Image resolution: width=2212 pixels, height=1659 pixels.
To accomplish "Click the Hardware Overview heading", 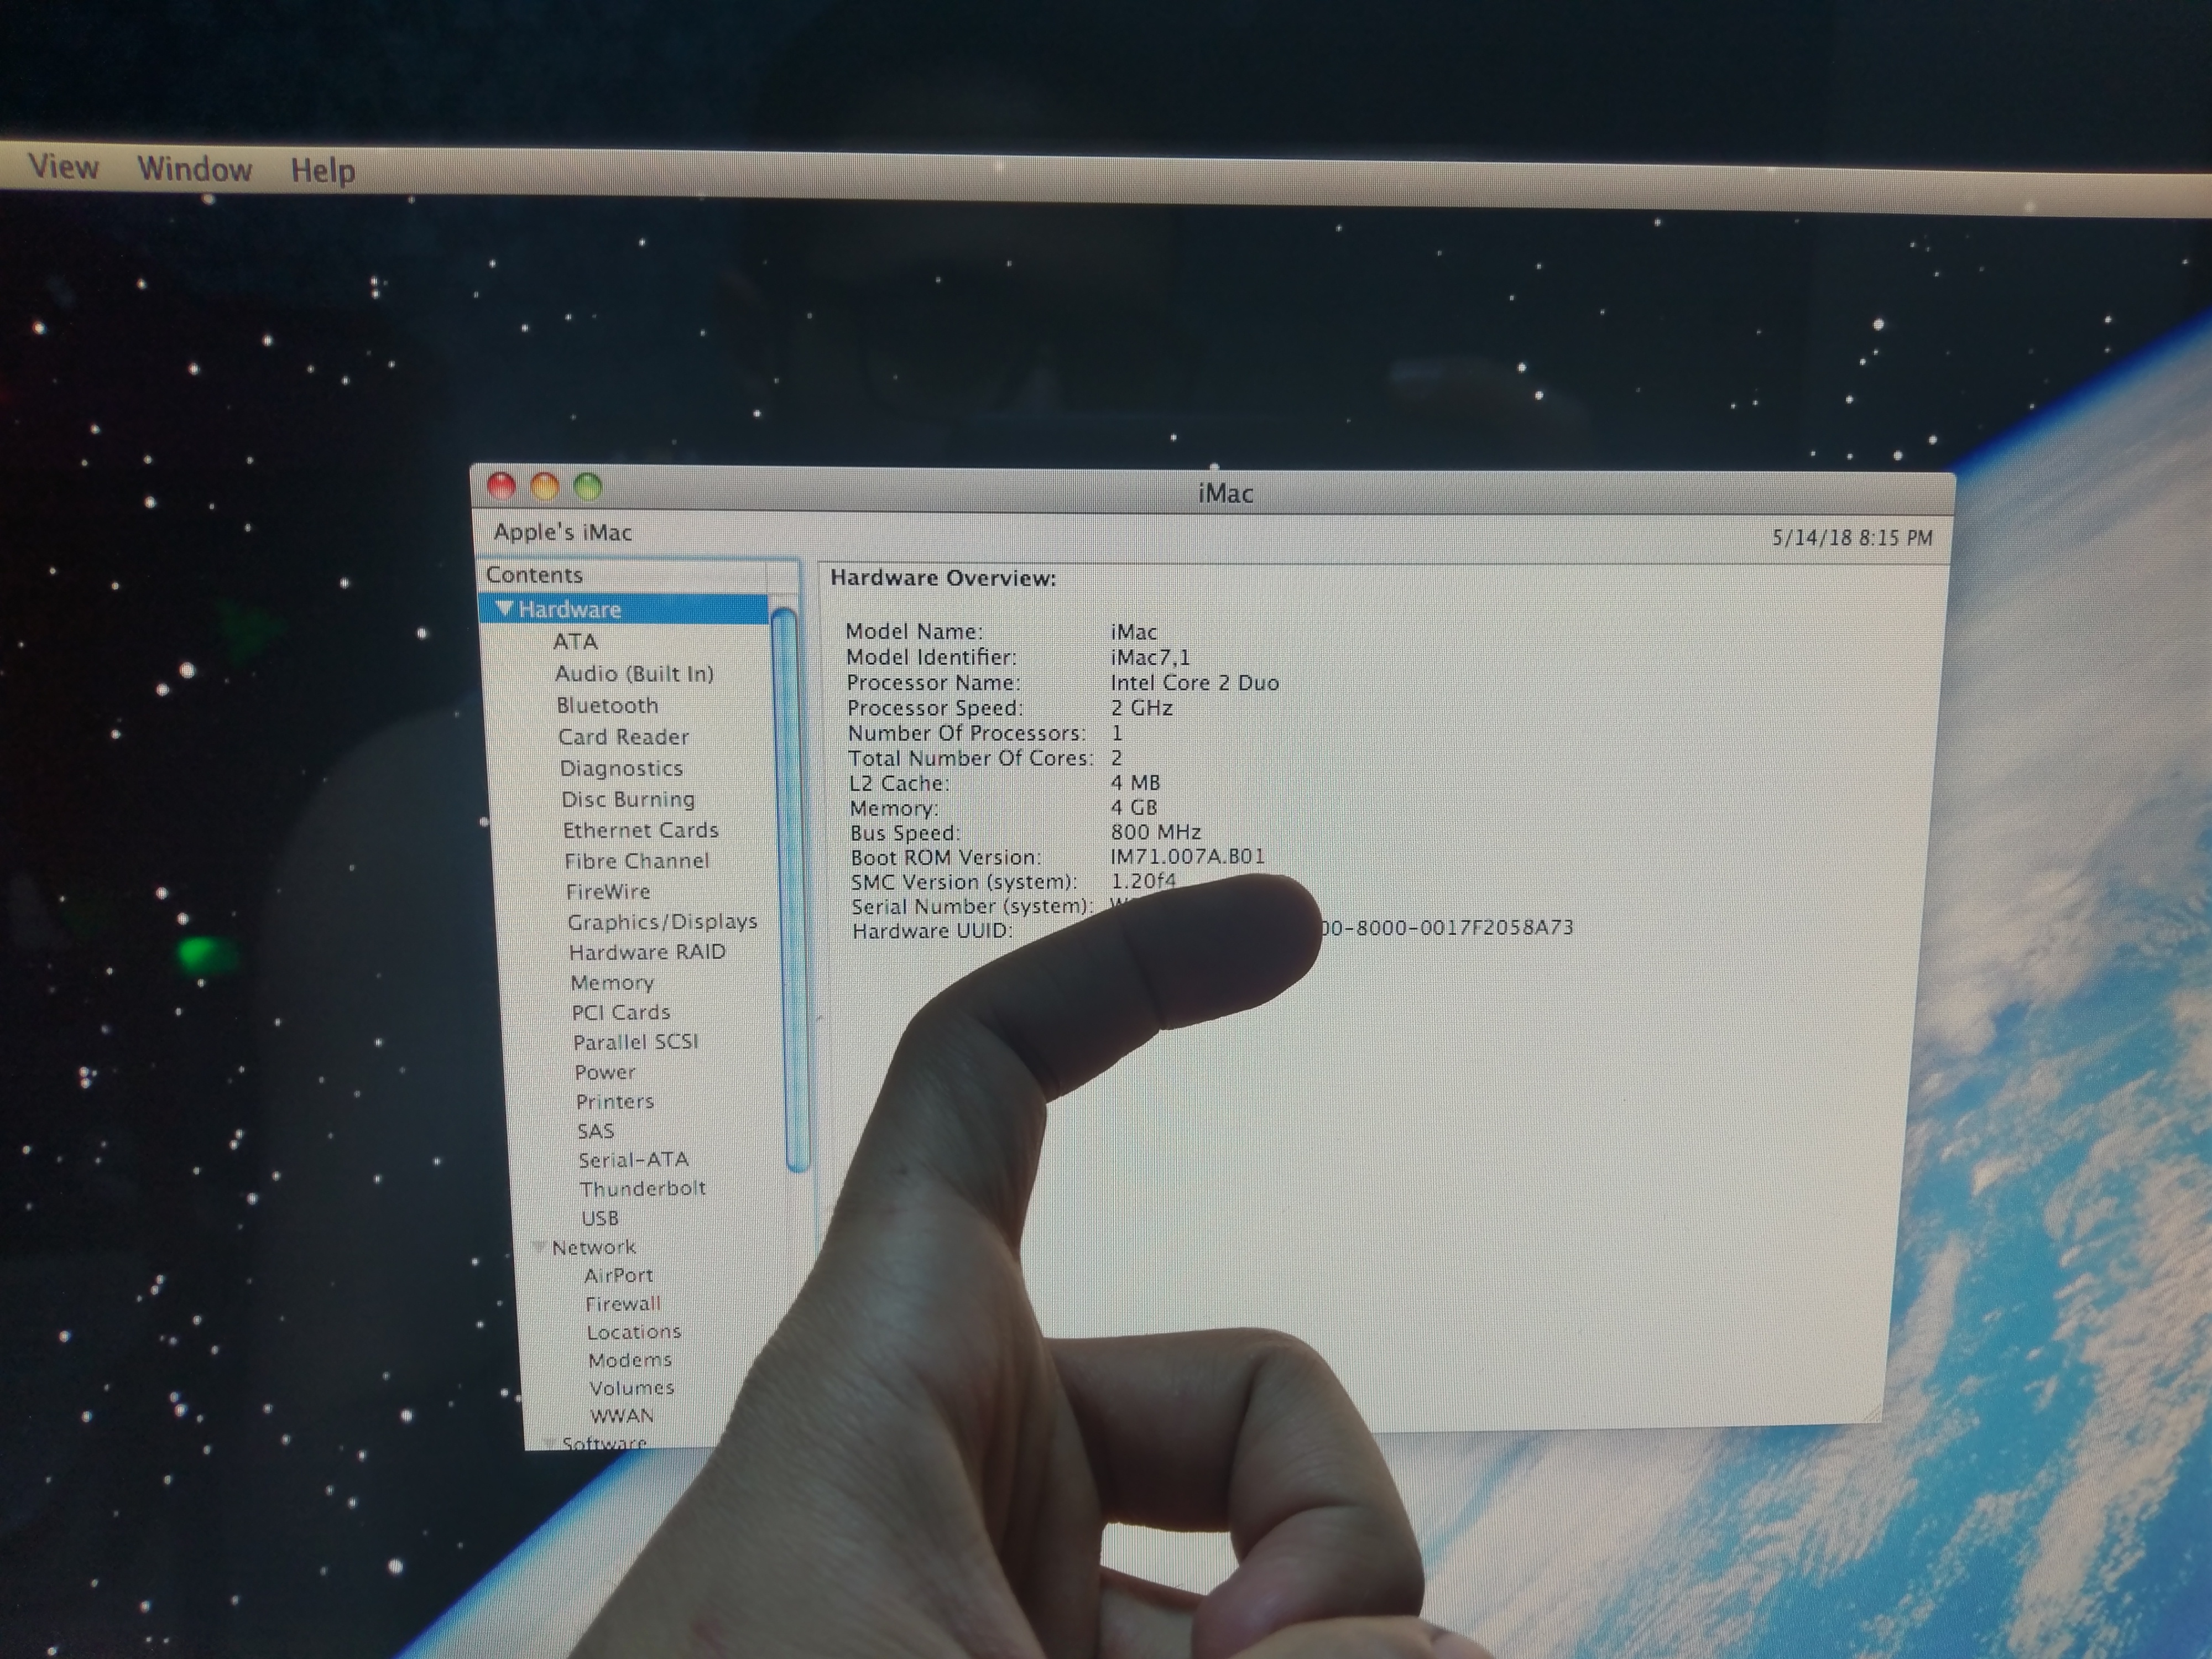I will (x=943, y=577).
